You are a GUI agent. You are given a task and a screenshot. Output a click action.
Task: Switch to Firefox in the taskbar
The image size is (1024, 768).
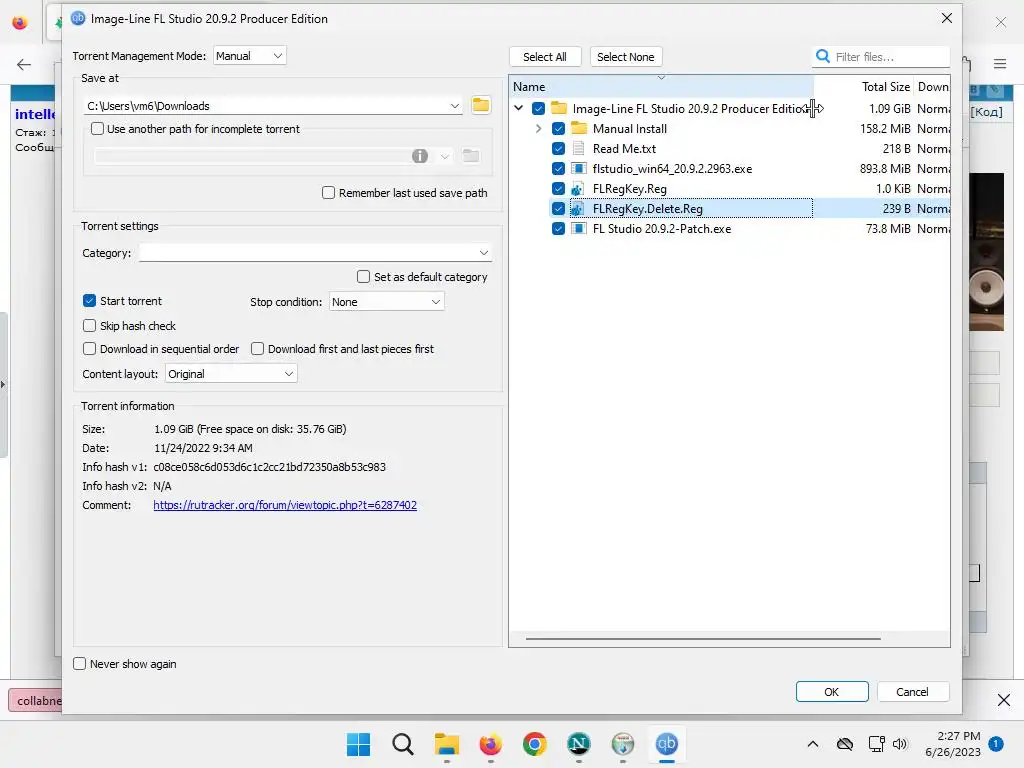[x=490, y=744]
